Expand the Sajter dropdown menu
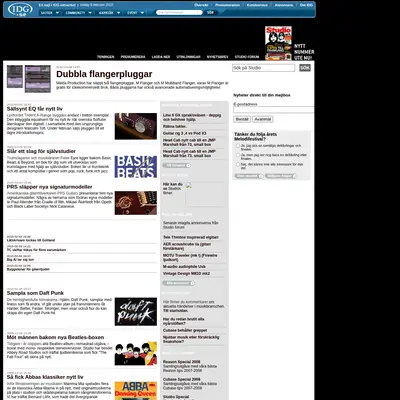This screenshot has width=400, height=400. [50, 13]
